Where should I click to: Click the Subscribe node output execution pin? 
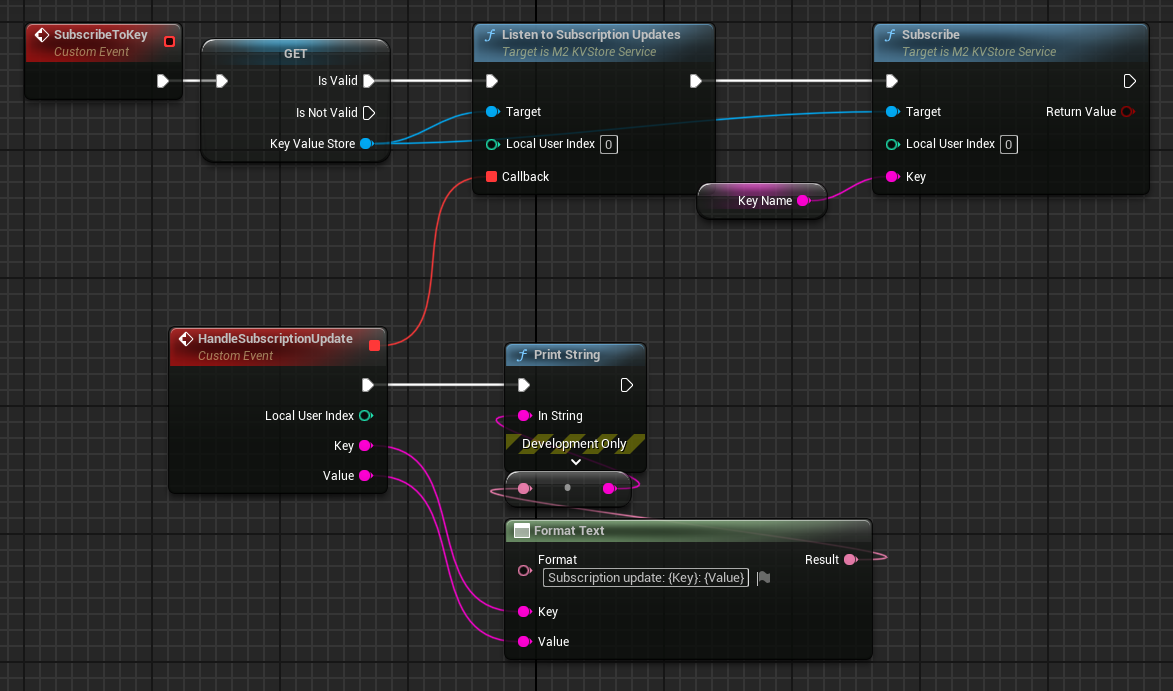1129,81
